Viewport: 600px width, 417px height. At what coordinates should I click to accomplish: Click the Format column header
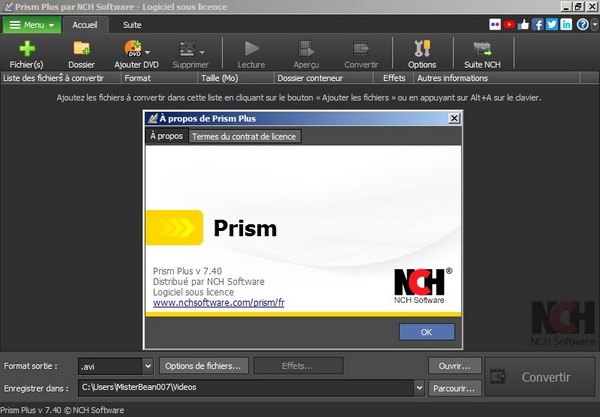pos(160,78)
